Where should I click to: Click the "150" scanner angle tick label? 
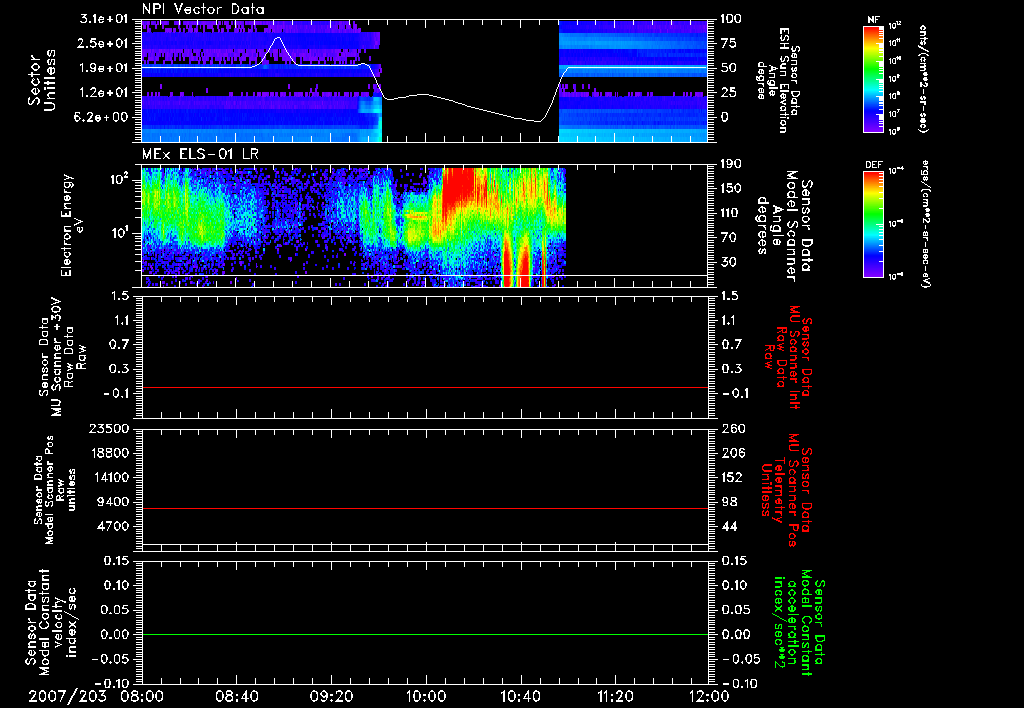coord(731,189)
